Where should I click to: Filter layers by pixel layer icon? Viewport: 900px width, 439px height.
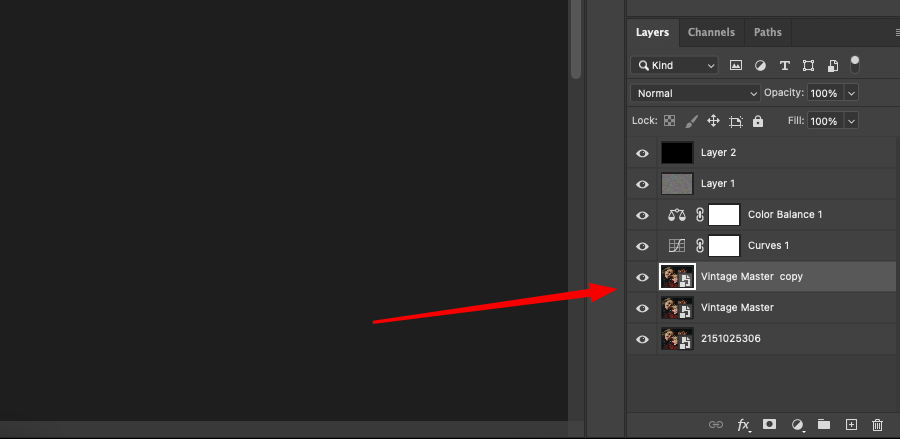735,65
